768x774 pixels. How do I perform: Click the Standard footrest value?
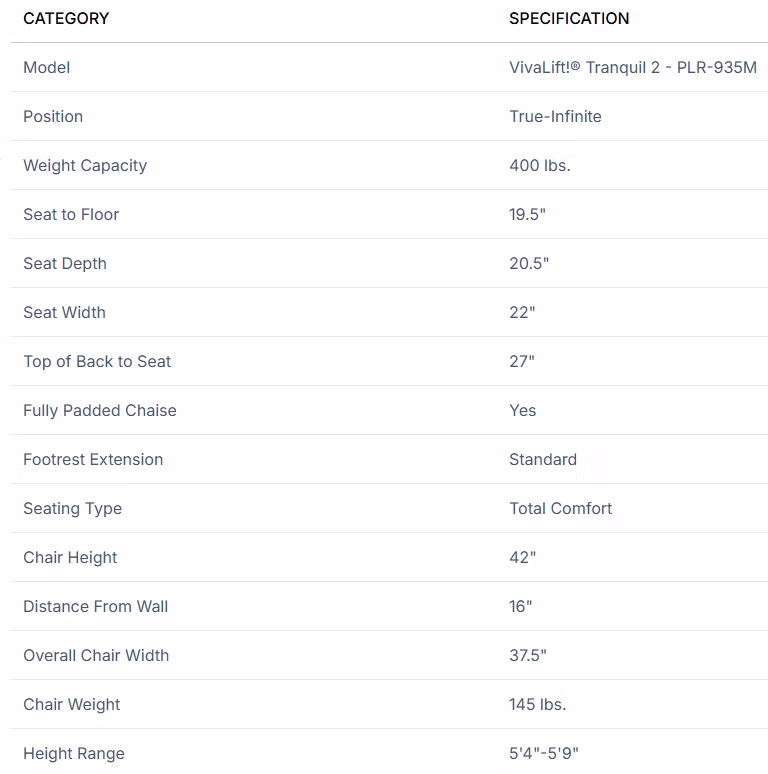click(543, 459)
